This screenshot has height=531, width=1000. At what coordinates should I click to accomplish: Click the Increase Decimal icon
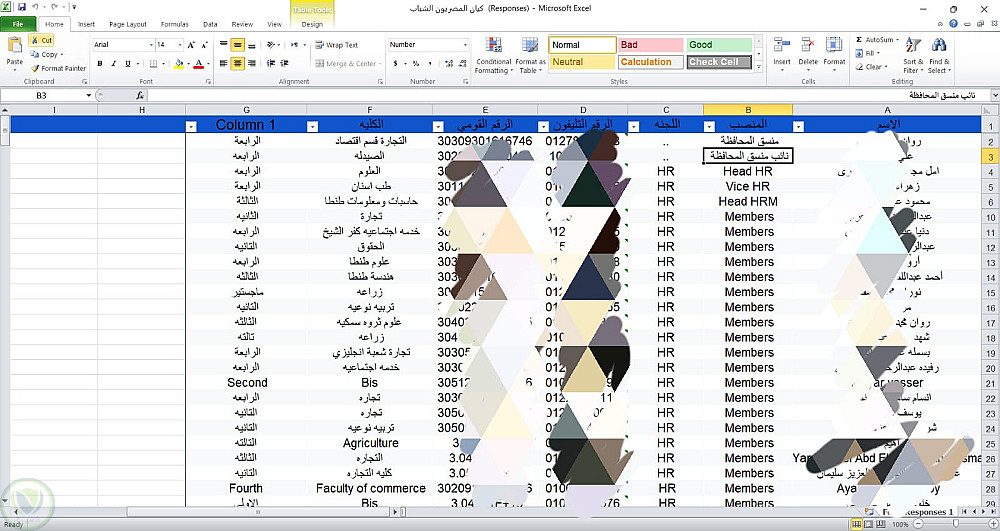tap(449, 63)
